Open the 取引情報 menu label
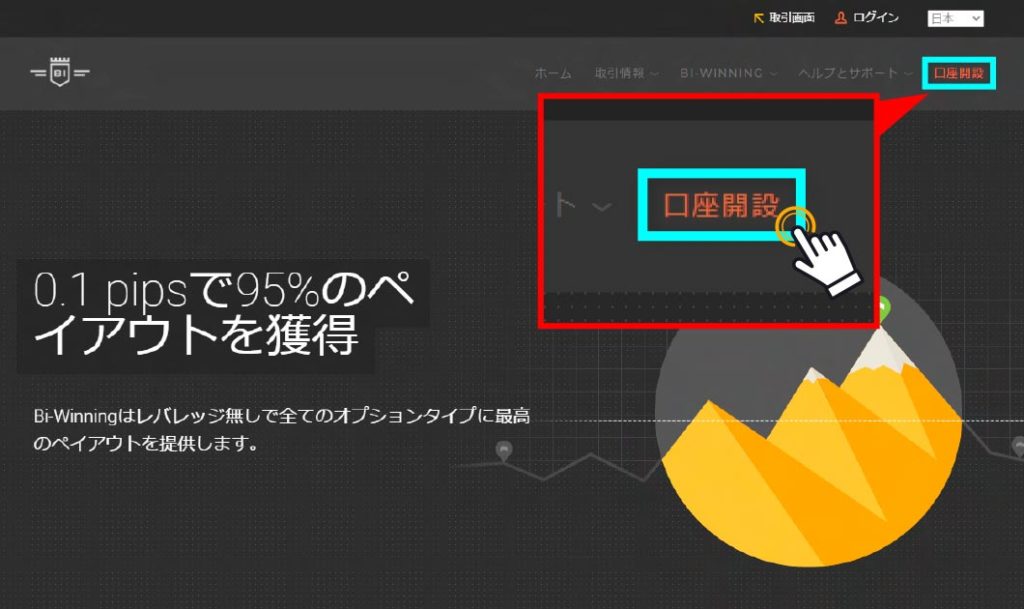Image resolution: width=1024 pixels, height=609 pixels. point(620,74)
